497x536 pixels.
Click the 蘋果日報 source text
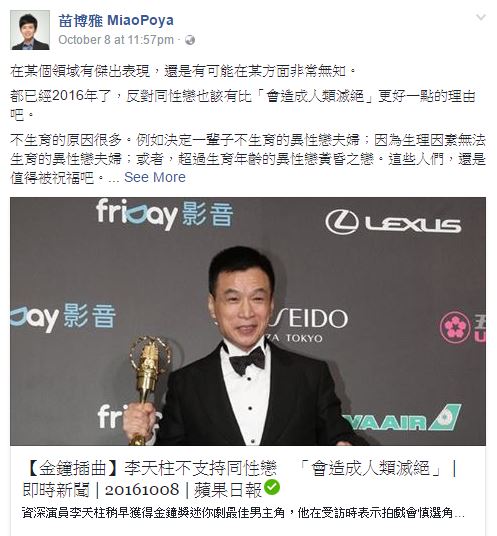(228, 490)
